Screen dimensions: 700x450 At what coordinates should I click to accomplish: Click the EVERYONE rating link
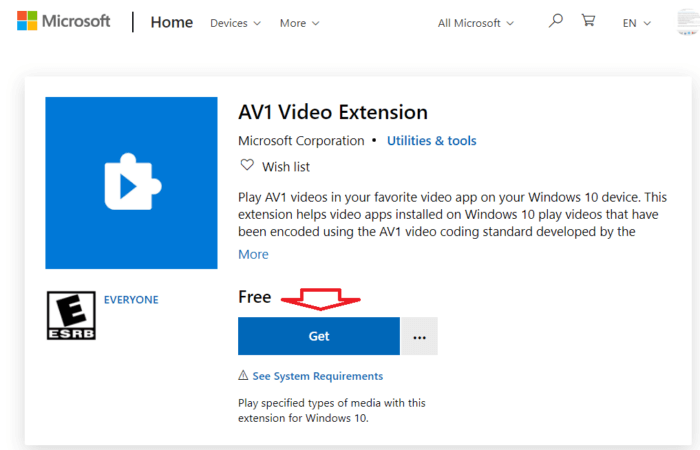(x=131, y=300)
